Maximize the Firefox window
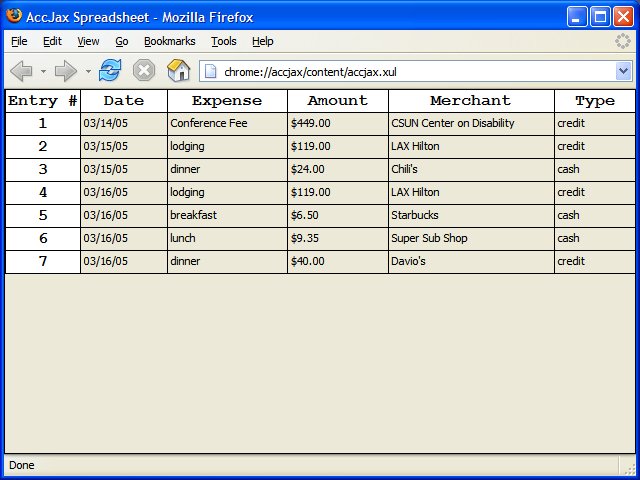Image resolution: width=640 pixels, height=480 pixels. (x=600, y=17)
